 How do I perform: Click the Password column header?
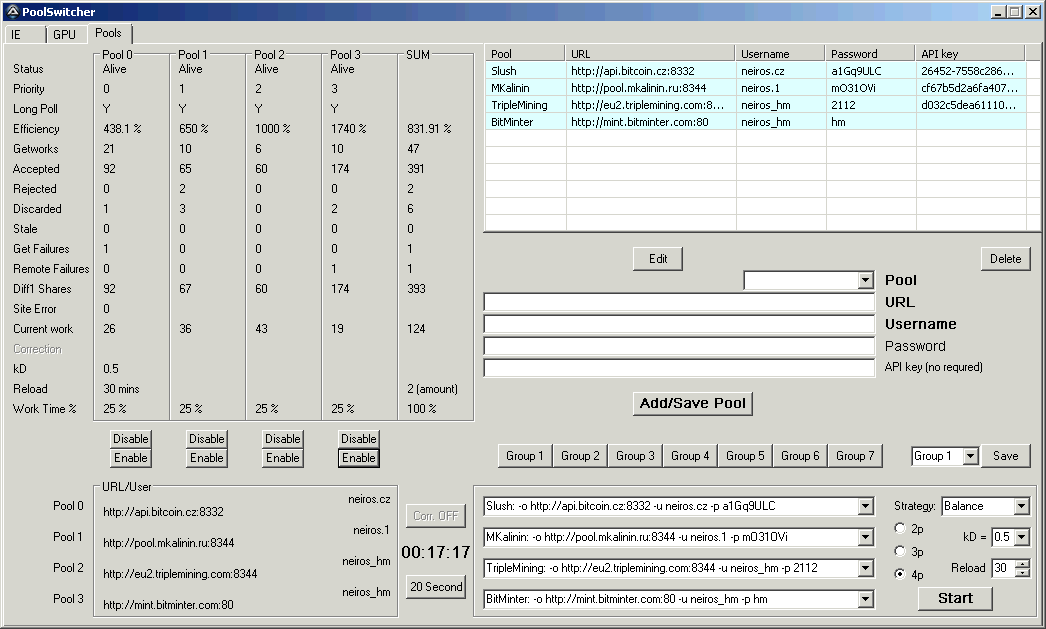(x=871, y=54)
